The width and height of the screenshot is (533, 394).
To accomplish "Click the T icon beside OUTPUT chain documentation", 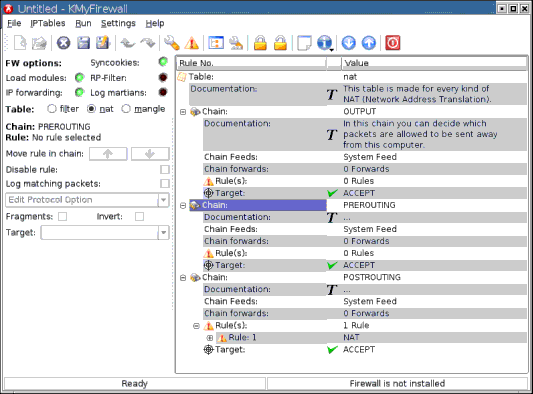I will click(x=332, y=135).
